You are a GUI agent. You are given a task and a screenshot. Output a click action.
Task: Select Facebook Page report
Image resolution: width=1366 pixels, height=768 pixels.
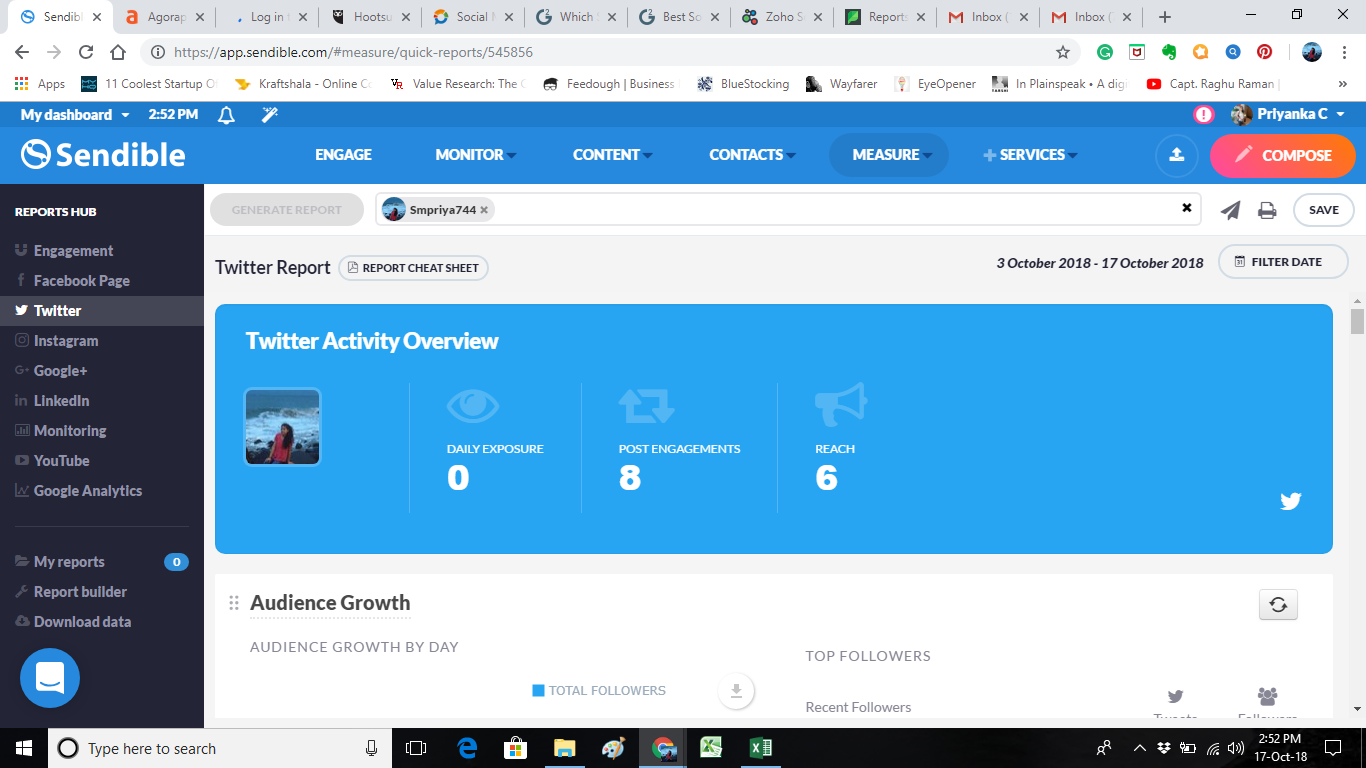pyautogui.click(x=81, y=281)
